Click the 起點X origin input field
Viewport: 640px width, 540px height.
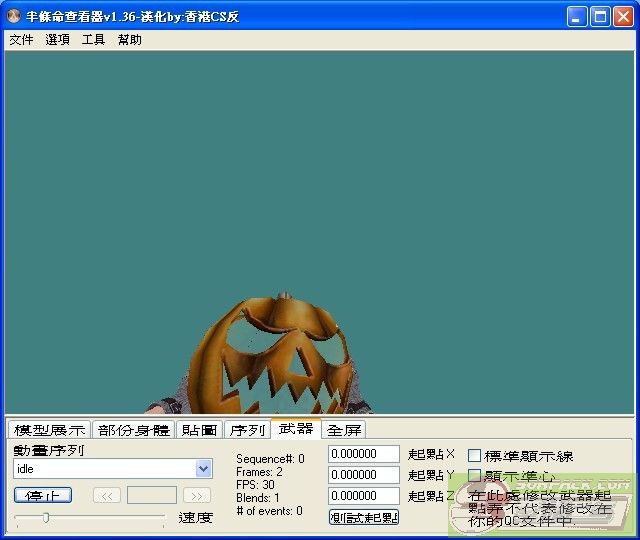[x=363, y=454]
